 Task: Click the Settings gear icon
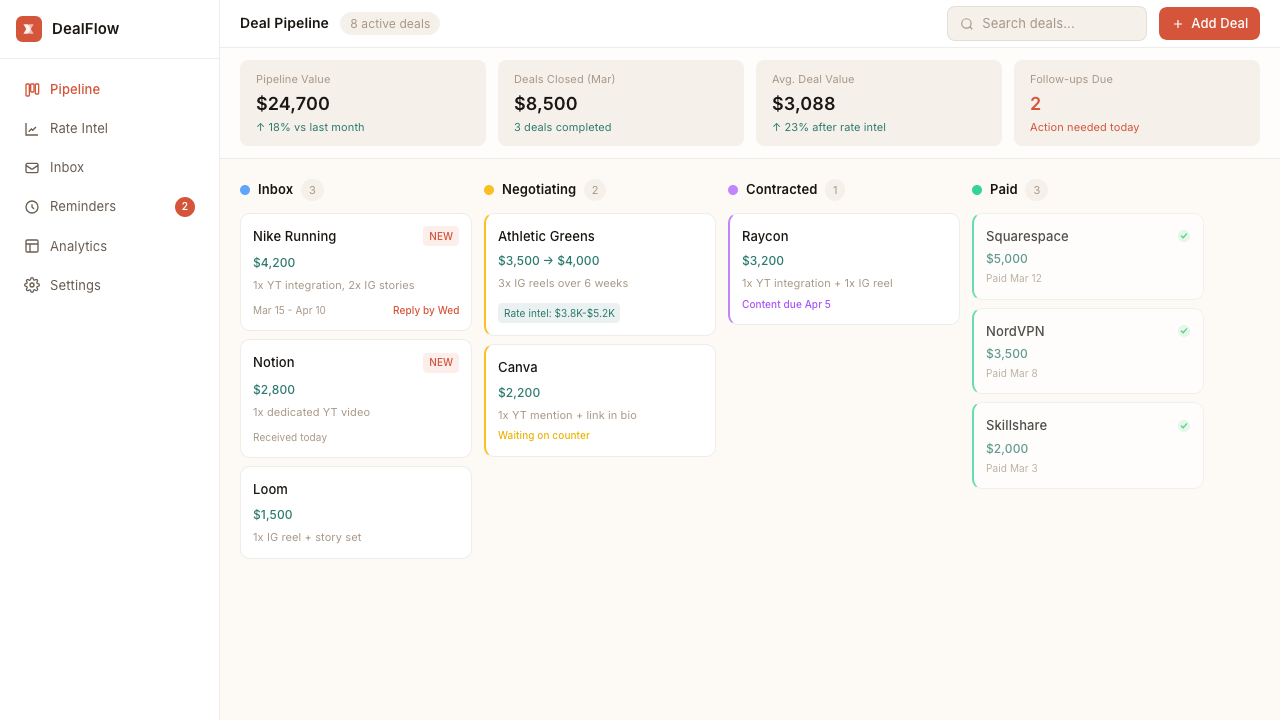coord(32,285)
